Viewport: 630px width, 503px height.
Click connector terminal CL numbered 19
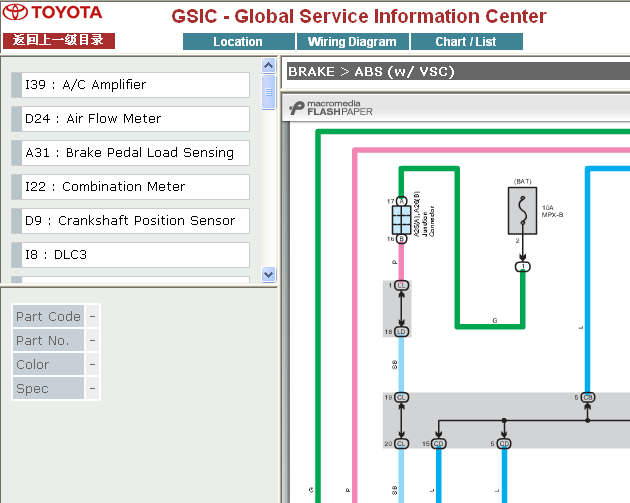(x=401, y=397)
